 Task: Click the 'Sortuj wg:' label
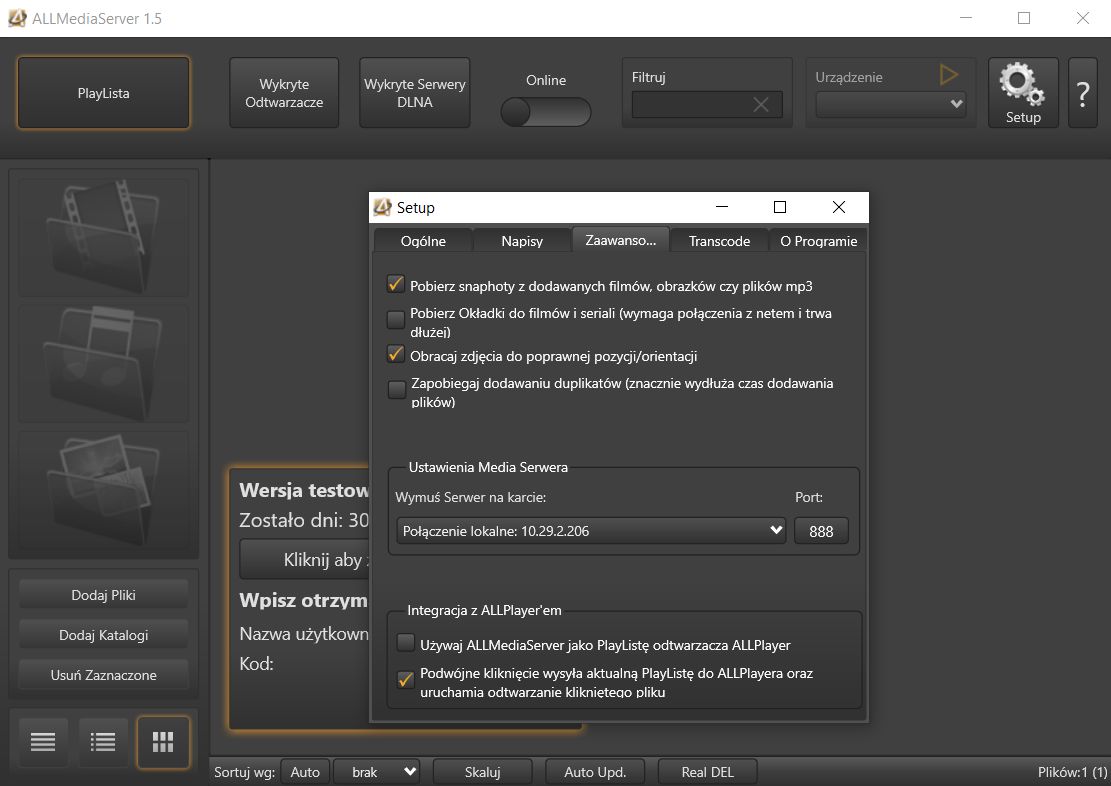coord(244,773)
